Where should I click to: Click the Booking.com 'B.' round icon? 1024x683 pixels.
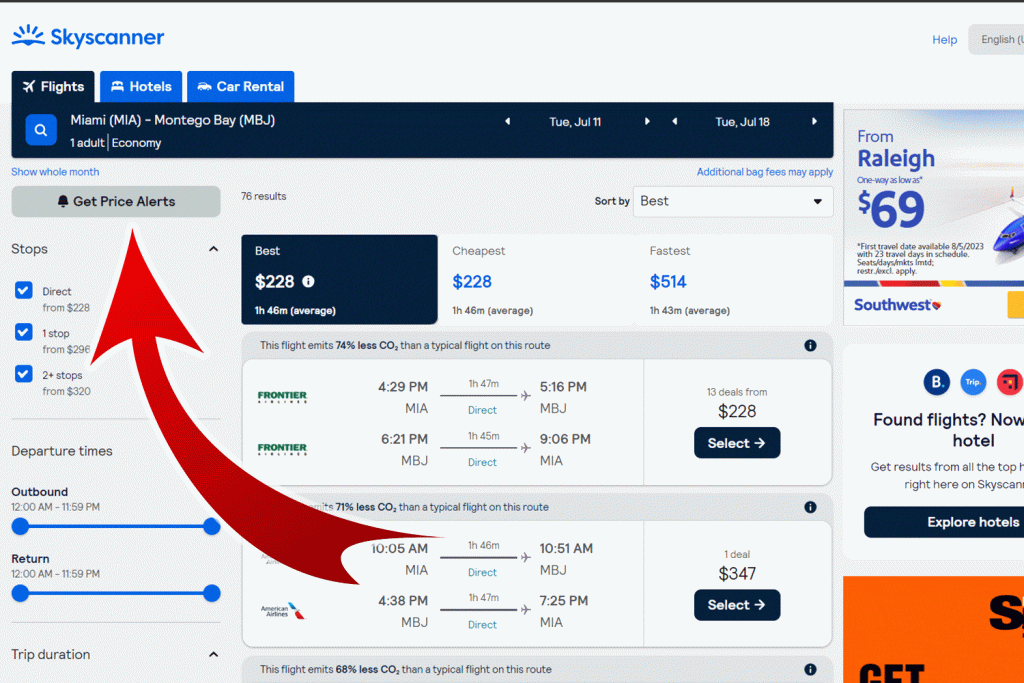[936, 382]
